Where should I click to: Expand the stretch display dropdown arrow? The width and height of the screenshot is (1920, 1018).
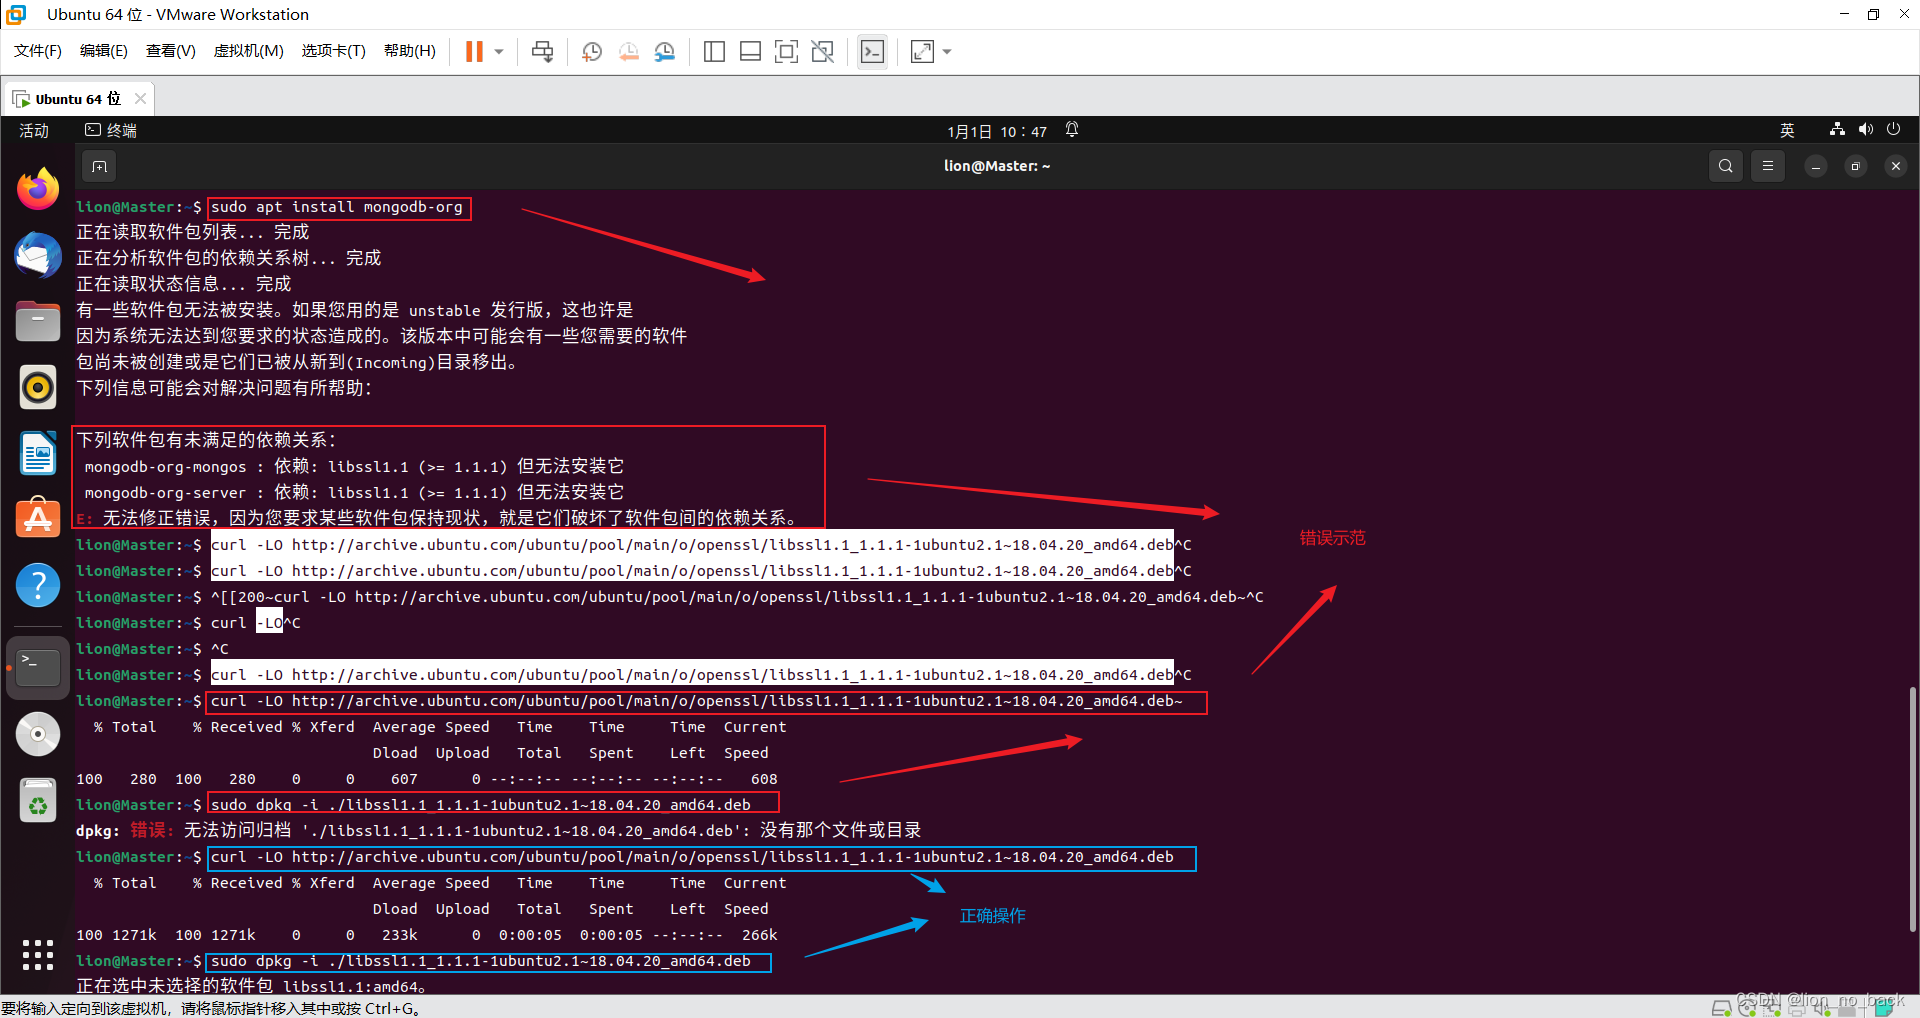pos(947,51)
